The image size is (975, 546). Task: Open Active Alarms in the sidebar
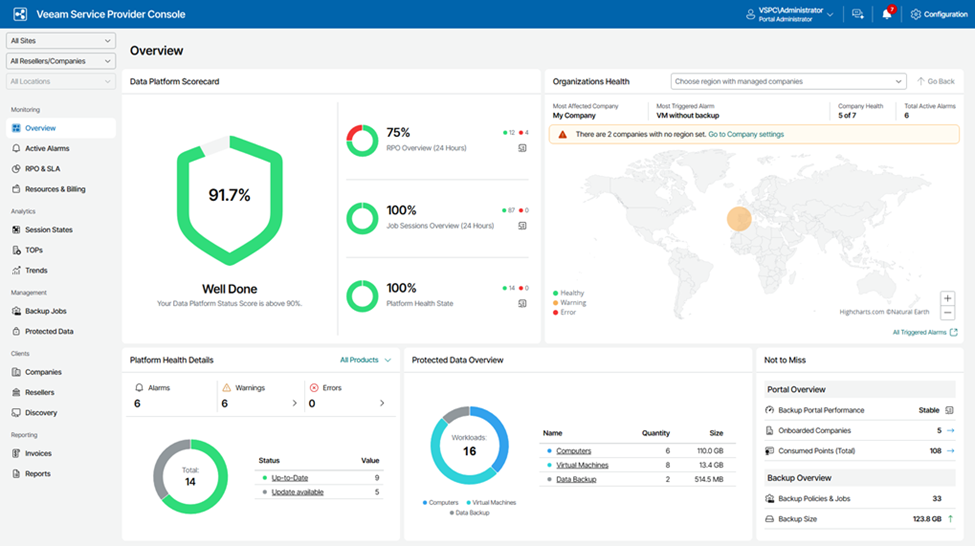47,148
